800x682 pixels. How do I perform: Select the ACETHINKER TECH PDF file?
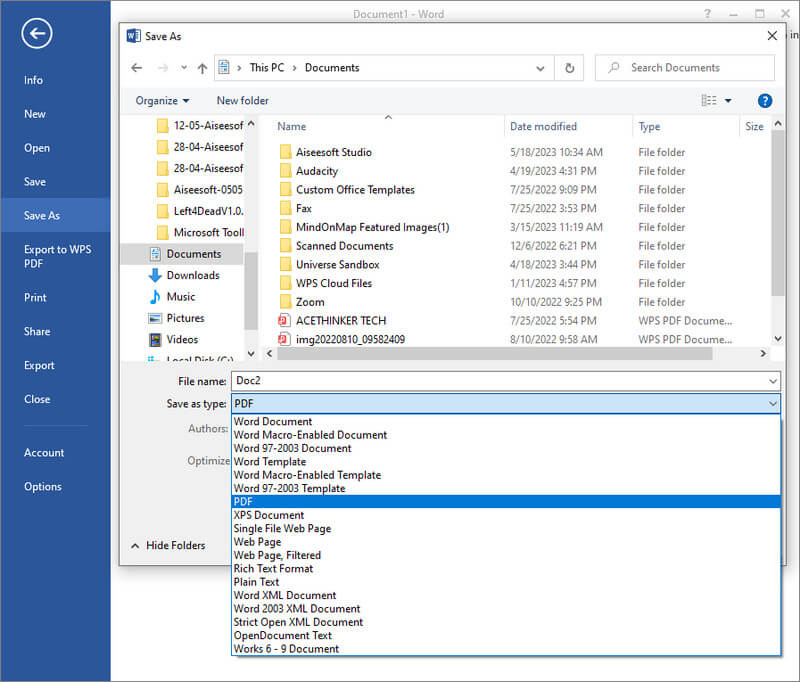pos(340,321)
